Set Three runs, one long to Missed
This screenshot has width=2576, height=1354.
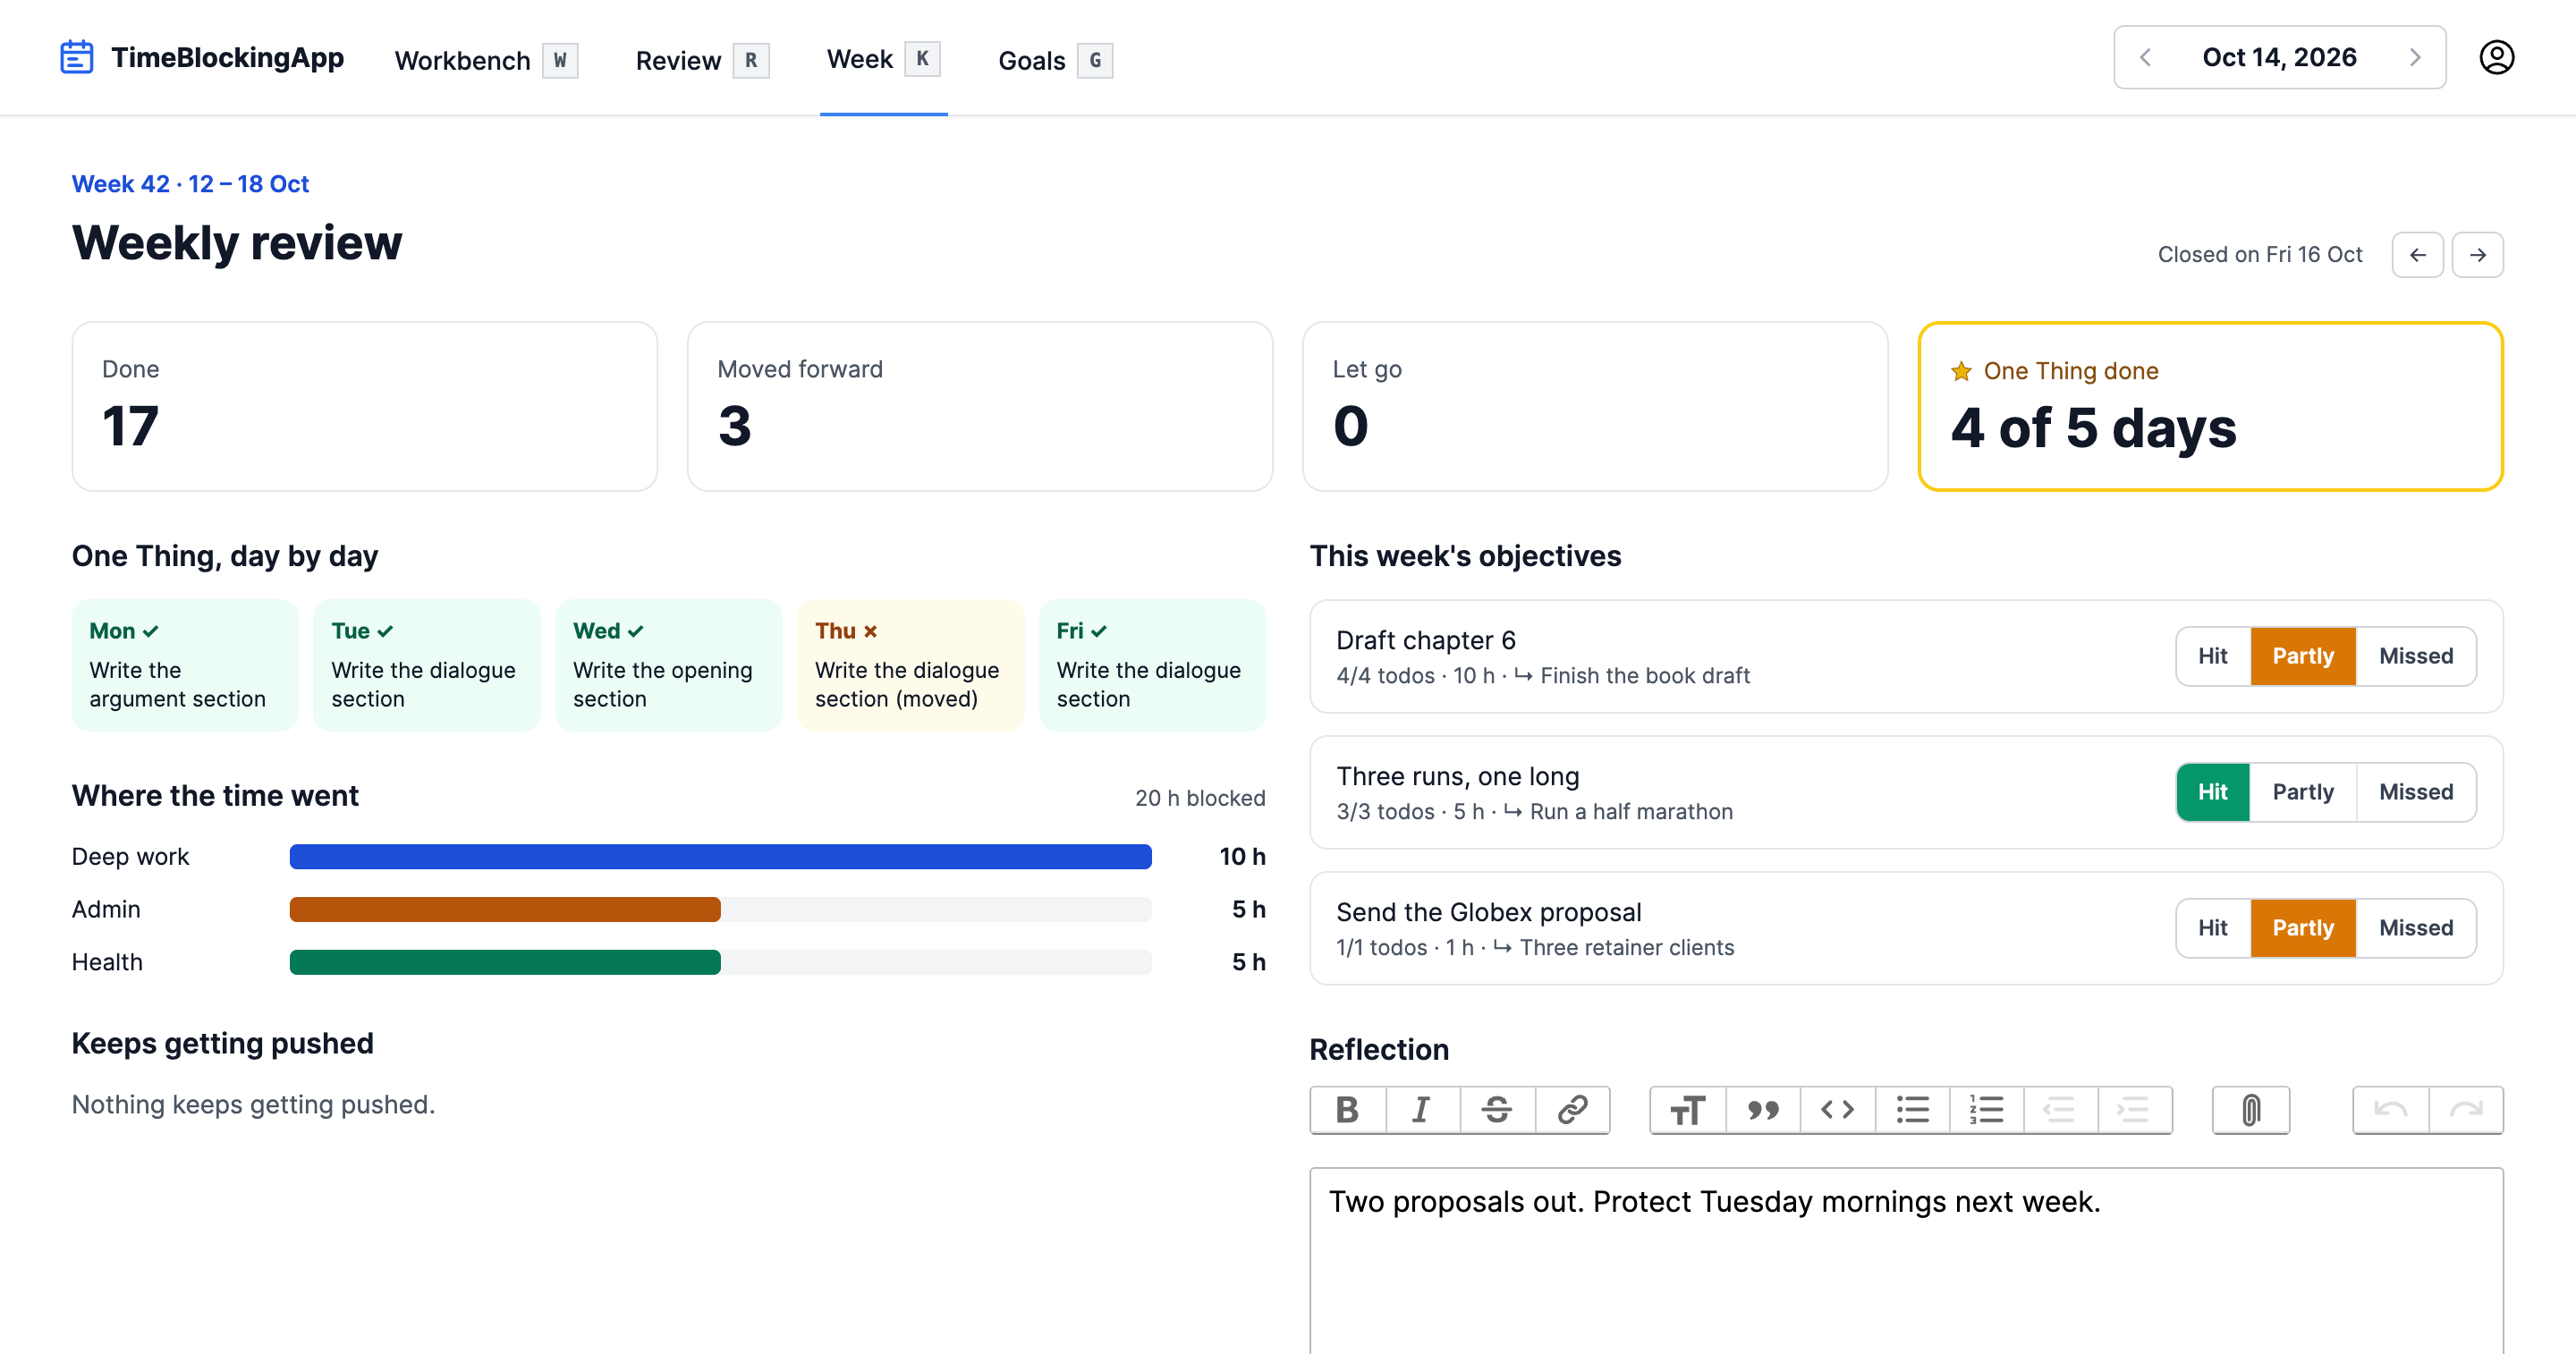[2415, 792]
